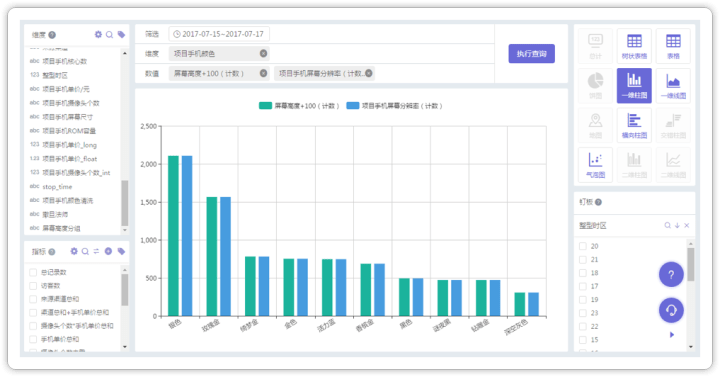The height and width of the screenshot is (377, 720).
Task: Open settings gear in 维度 panel header
Action: 98,34
